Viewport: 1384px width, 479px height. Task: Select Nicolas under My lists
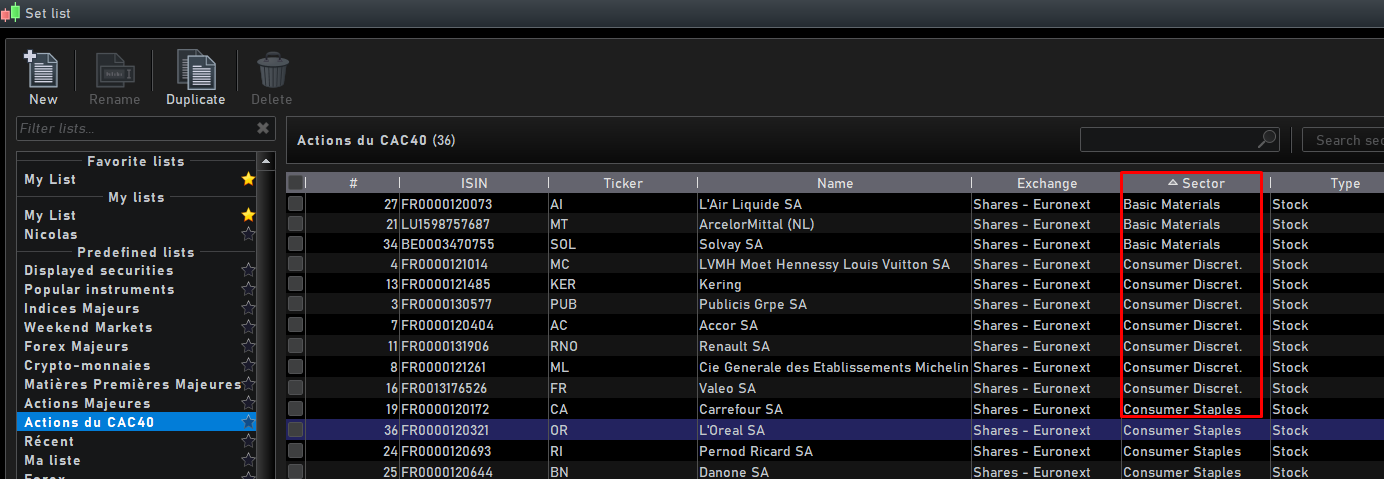pyautogui.click(x=51, y=234)
